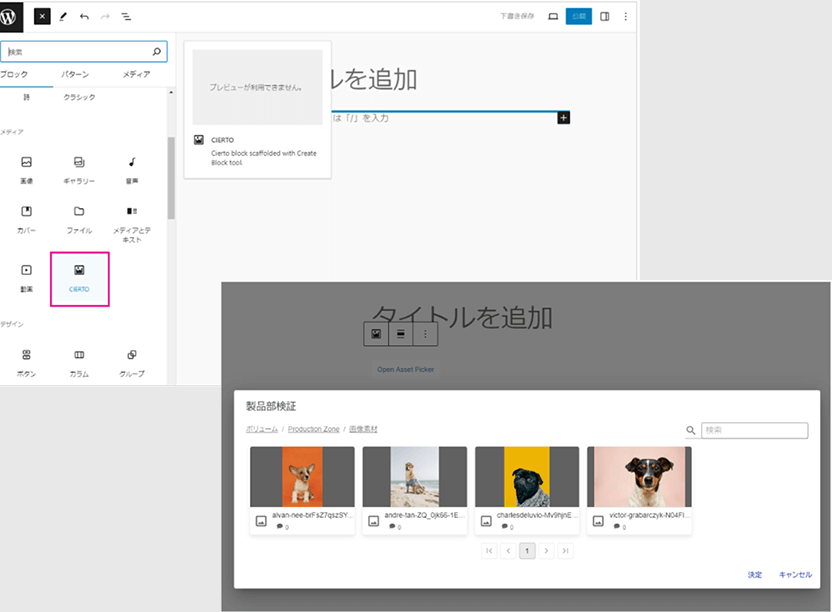Insert the CIERTO block

pos(80,279)
